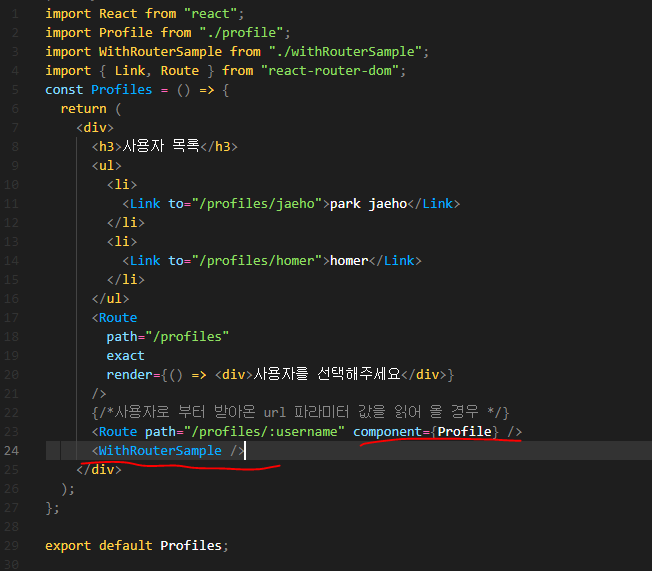Image resolution: width=652 pixels, height=571 pixels.
Task: Click the component={Profile} attribute
Action: 425,432
